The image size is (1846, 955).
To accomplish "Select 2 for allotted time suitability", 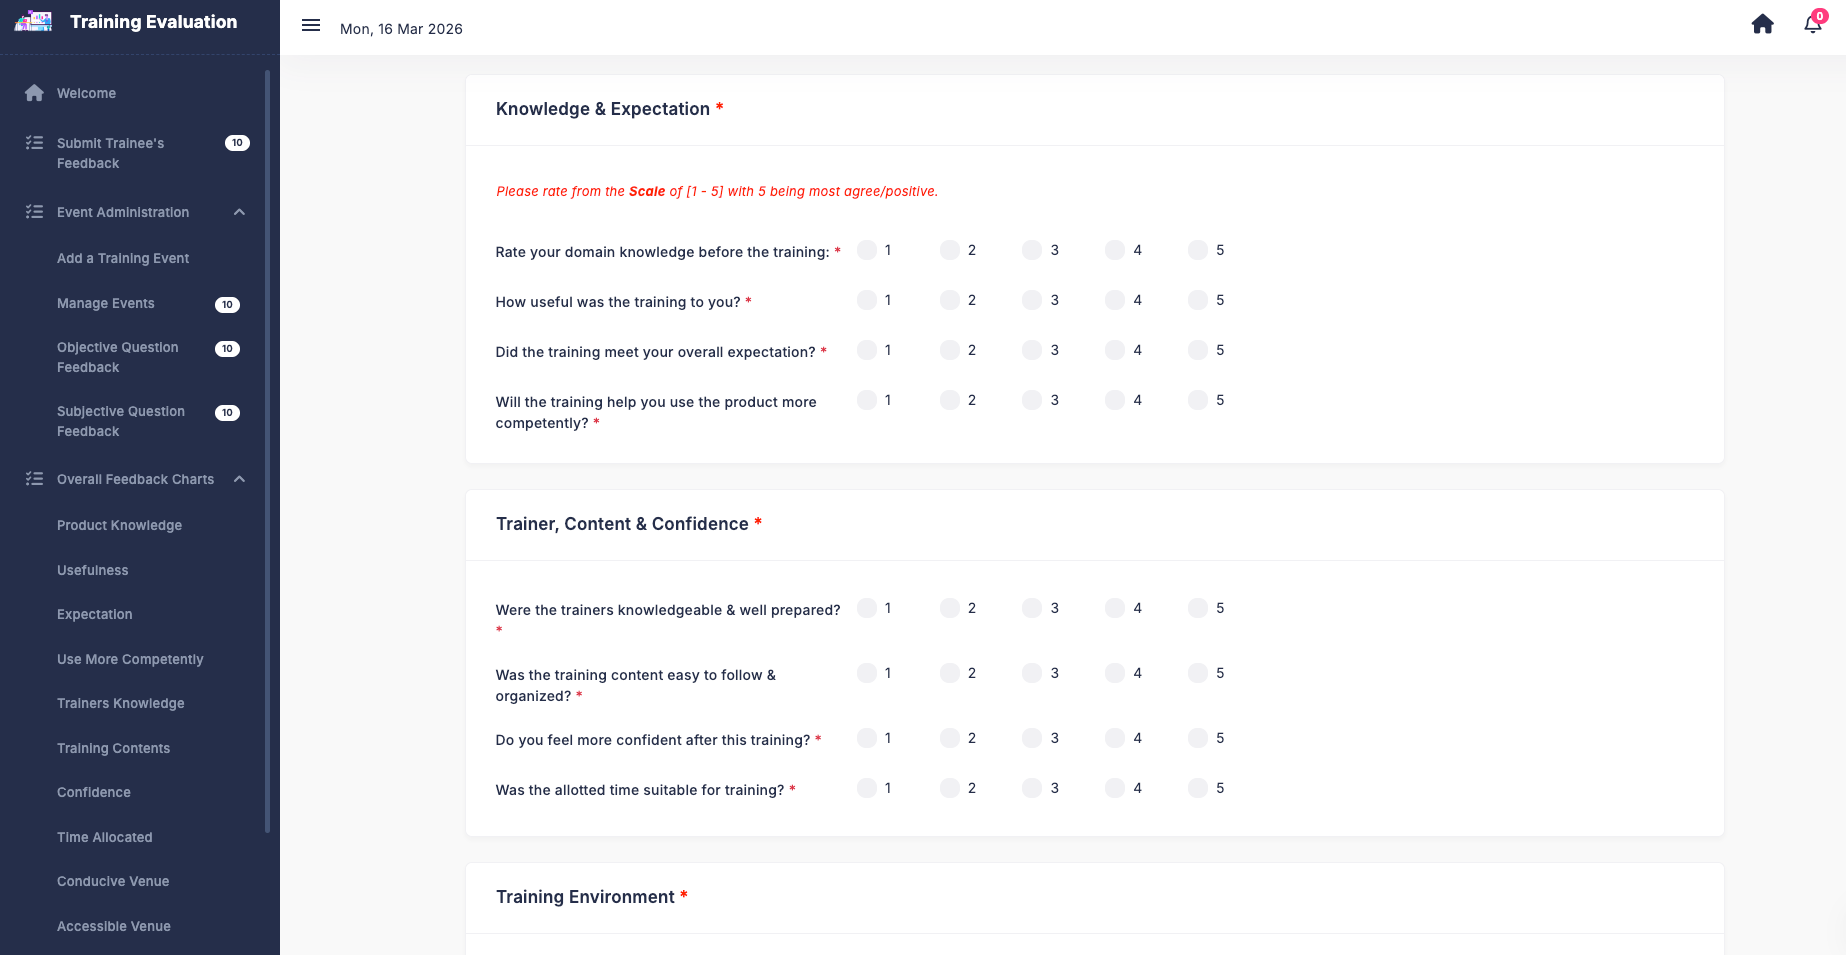I will click(x=950, y=788).
